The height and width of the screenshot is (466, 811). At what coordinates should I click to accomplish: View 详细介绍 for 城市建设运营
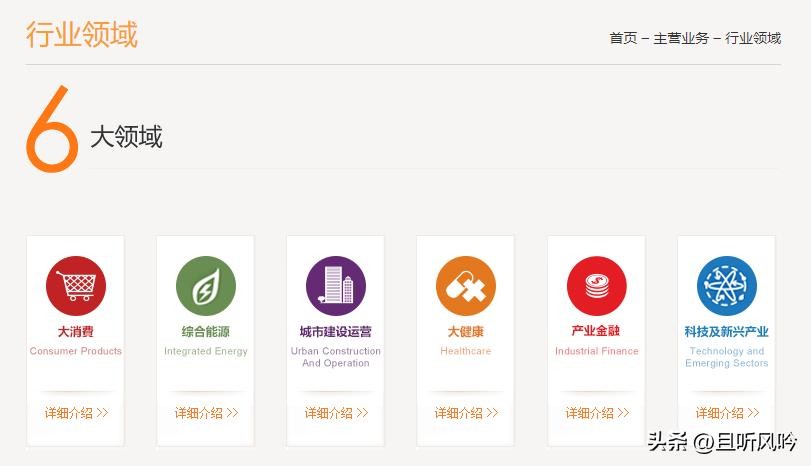(x=336, y=413)
